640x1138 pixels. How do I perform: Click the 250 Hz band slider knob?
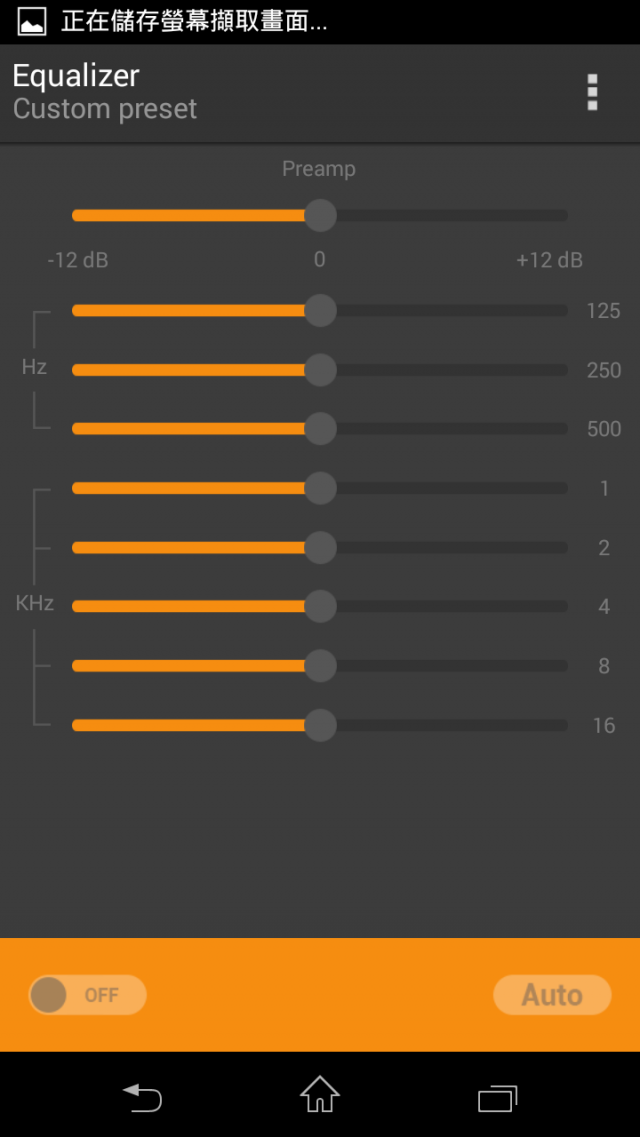coord(319,370)
